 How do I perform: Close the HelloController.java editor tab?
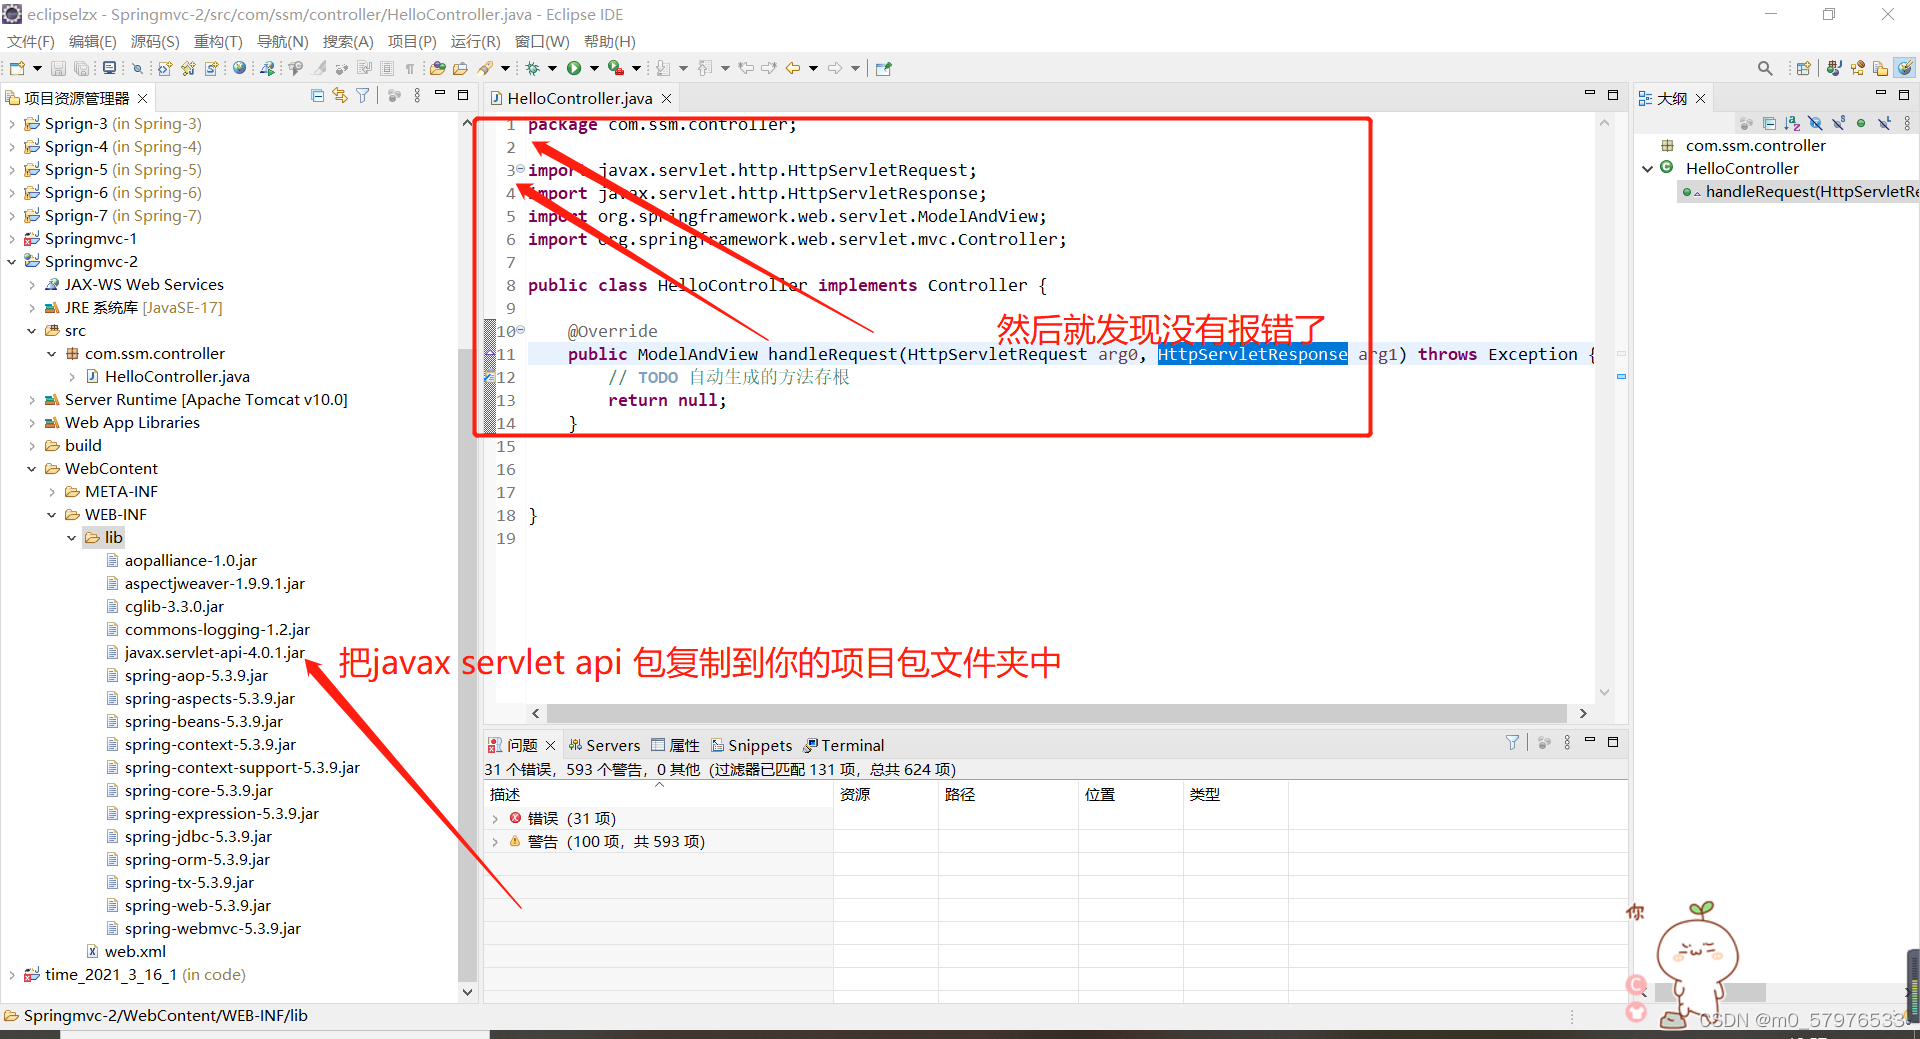coord(666,98)
